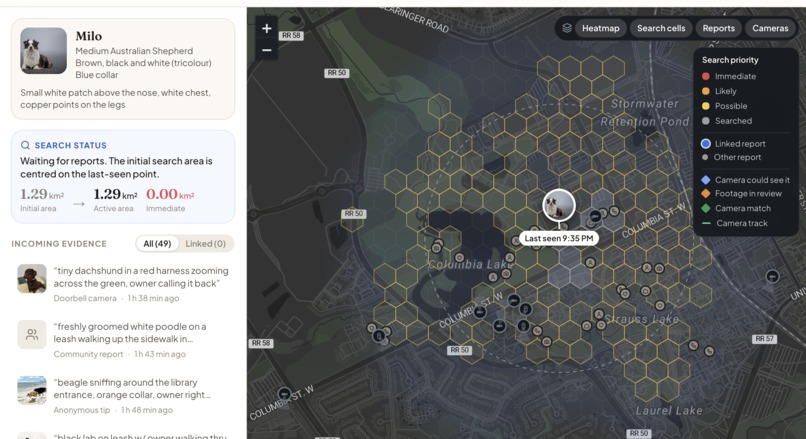Image resolution: width=806 pixels, height=439 pixels.
Task: Click the 1.29 km² Initial area value
Action: click(x=42, y=194)
